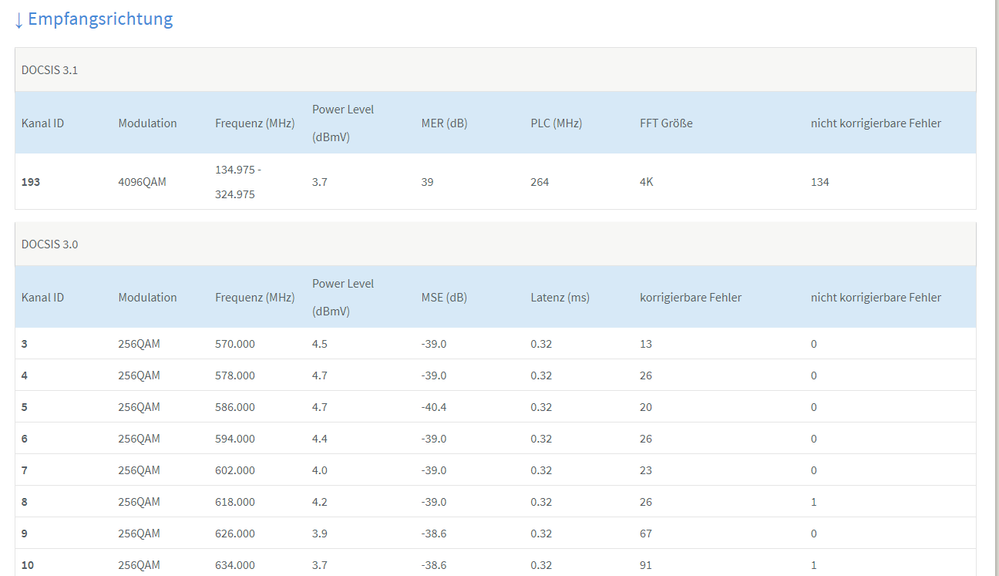Click MER value 39
This screenshot has height=576, width=999.
click(x=427, y=182)
